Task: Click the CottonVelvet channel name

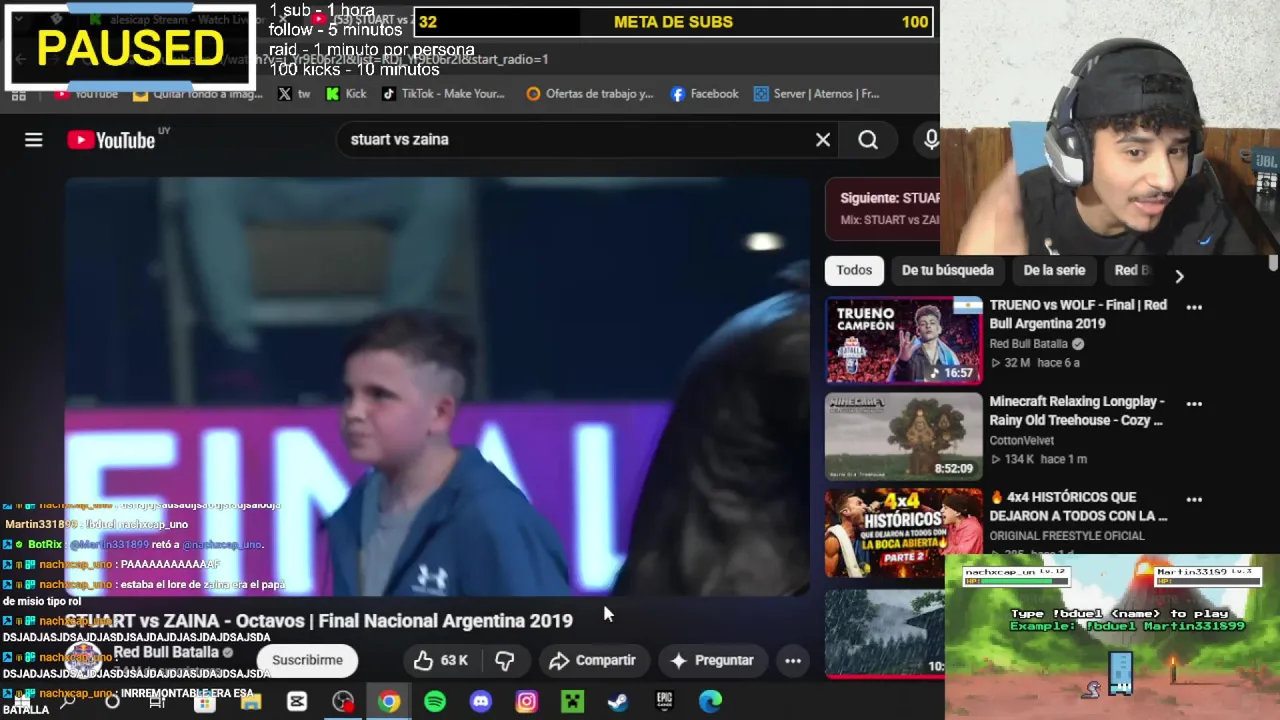Action: pos(1024,440)
